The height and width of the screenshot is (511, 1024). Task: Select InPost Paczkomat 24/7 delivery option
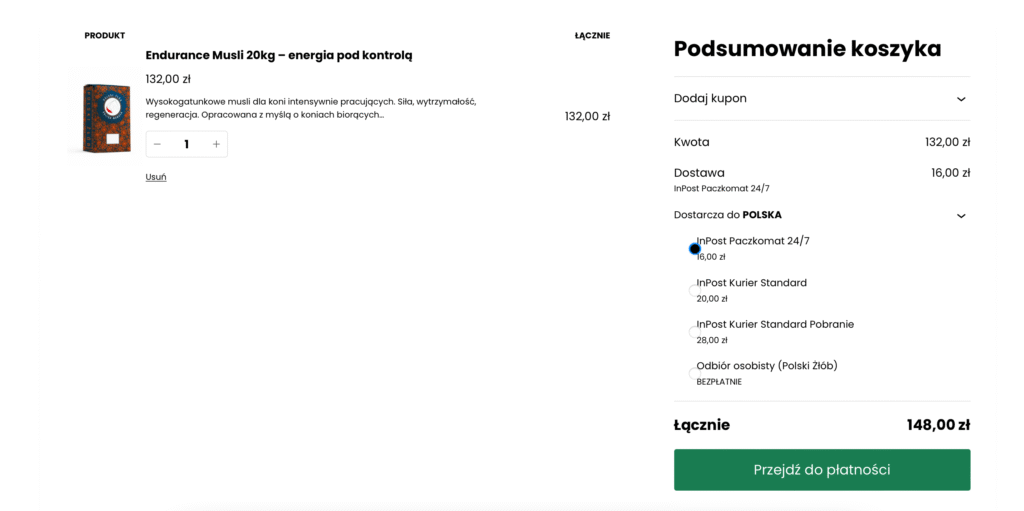pos(695,249)
